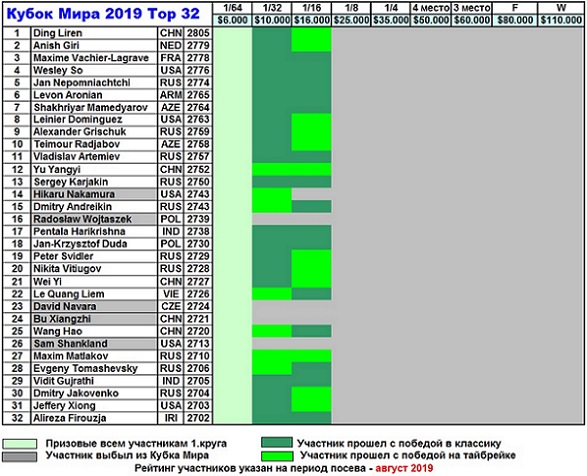This screenshot has width=587, height=476.
Task: Click Alireza Firouzja's rating 2702
Action: click(198, 418)
